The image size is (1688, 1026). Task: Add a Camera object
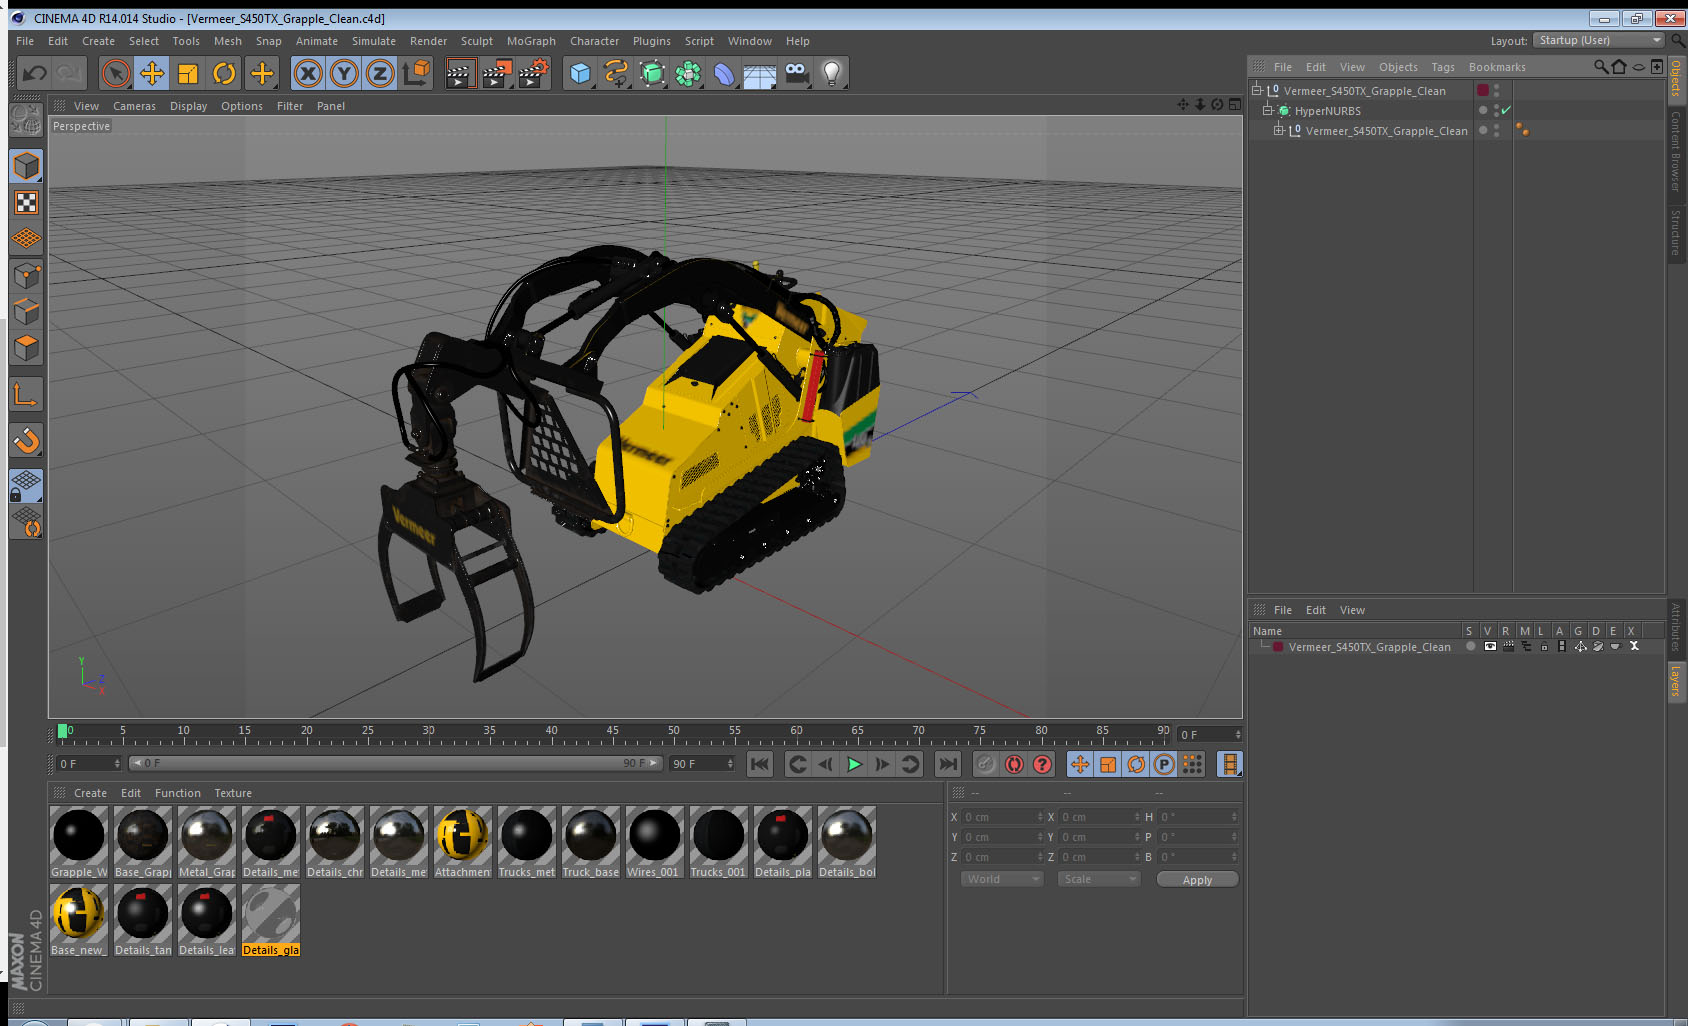coord(796,73)
